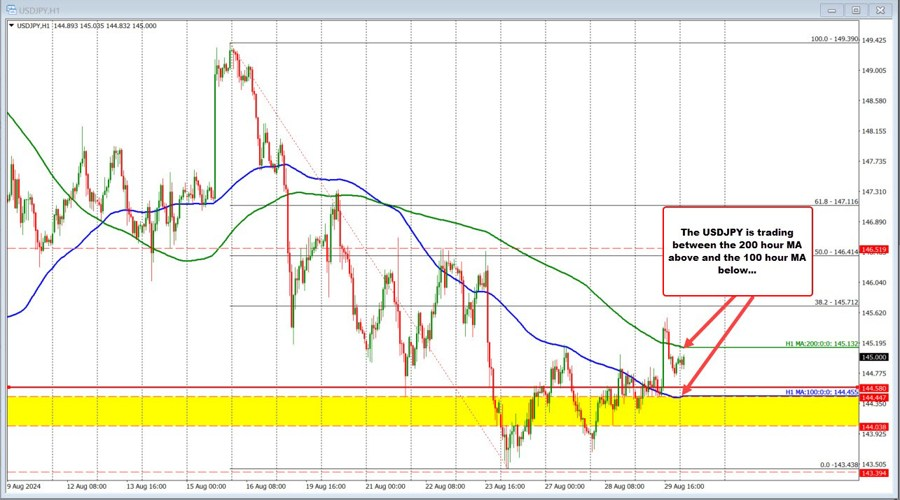Viewport: 900px width, 500px height.
Task: Click the 21 Aug 00:00 time label
Action: [385, 486]
